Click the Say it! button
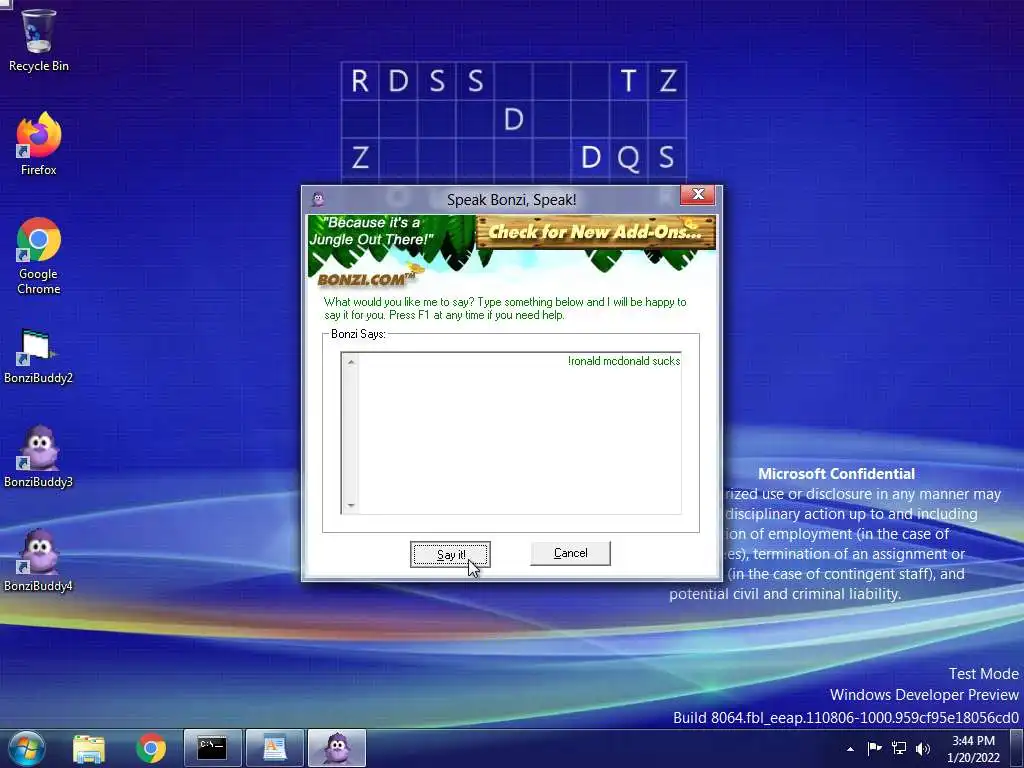This screenshot has width=1024, height=768. [450, 554]
